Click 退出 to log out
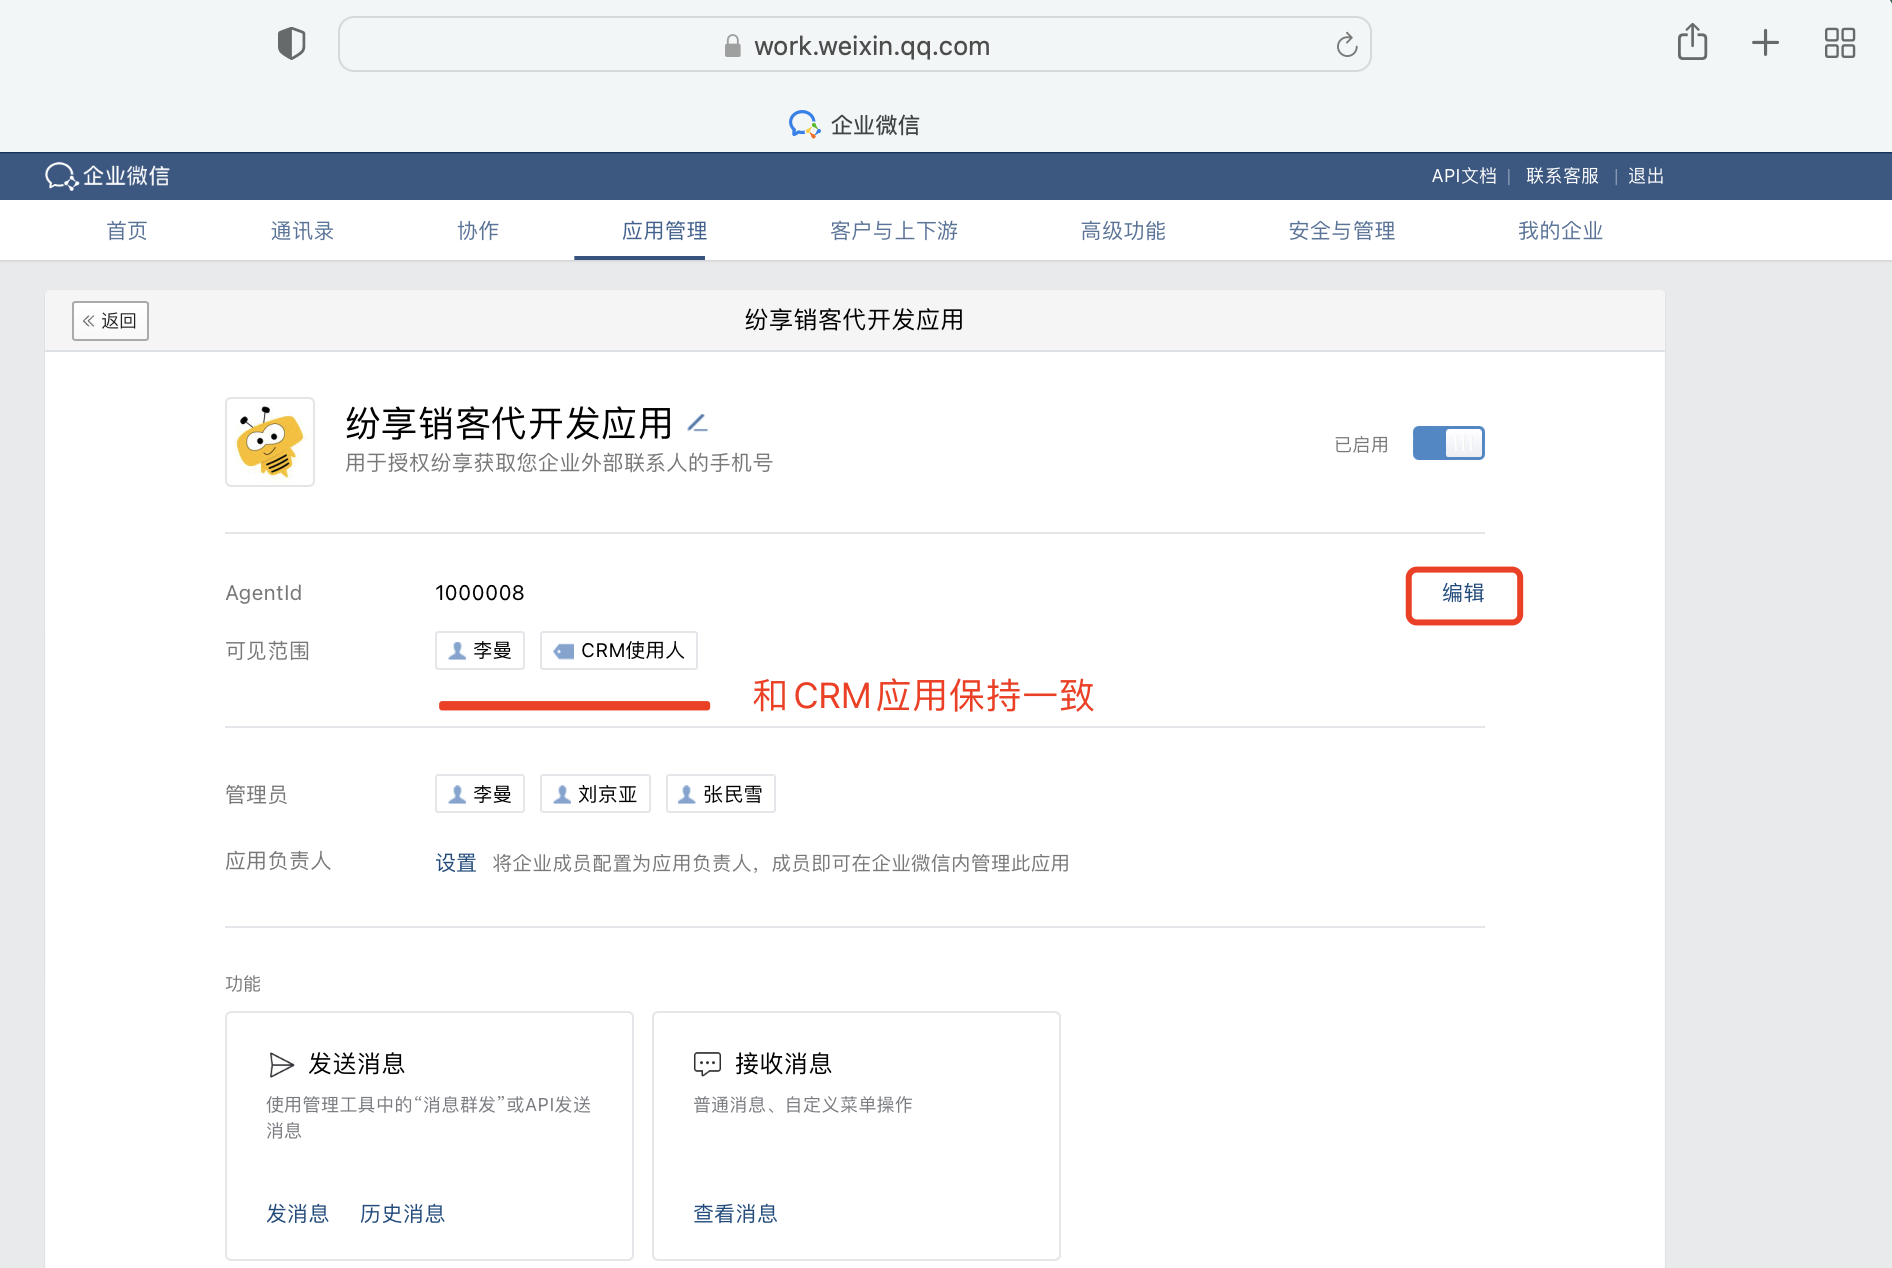1892x1268 pixels. [x=1645, y=176]
